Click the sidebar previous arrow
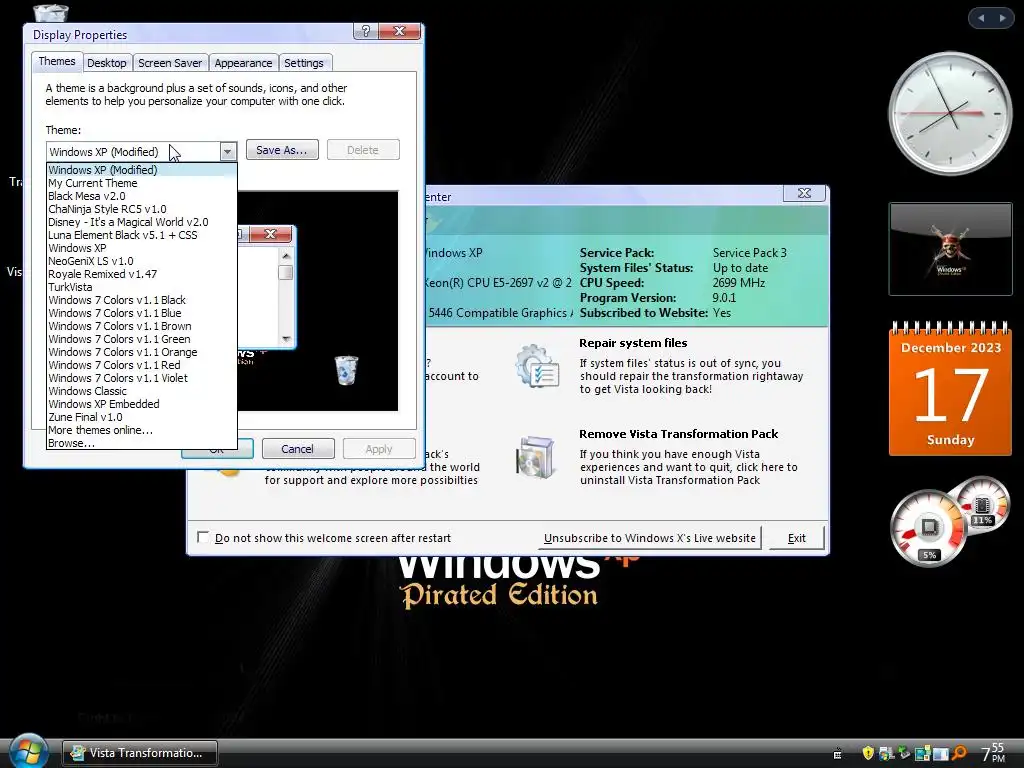The height and width of the screenshot is (768, 1024). click(x=981, y=18)
